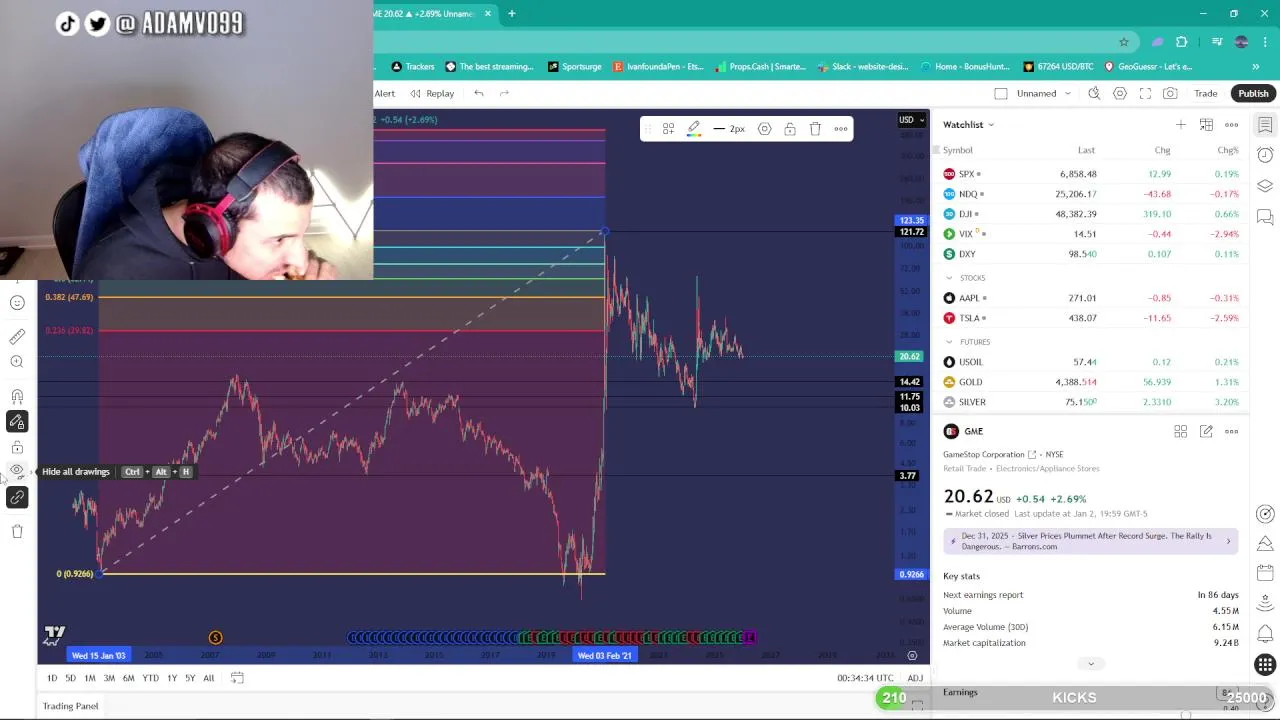Open Object Tree layers icon in sidebar
Viewport: 1280px width, 720px height.
click(1265, 186)
